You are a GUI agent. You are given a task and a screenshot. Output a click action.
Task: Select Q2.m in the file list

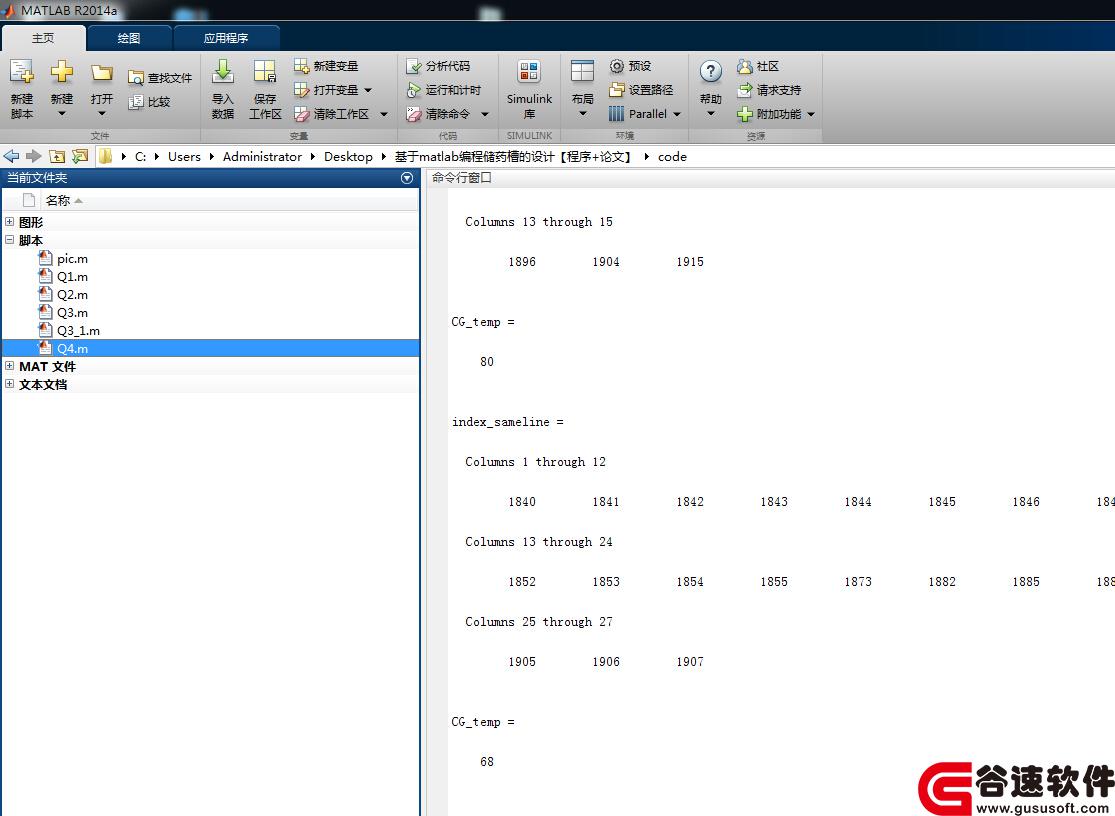tap(72, 294)
